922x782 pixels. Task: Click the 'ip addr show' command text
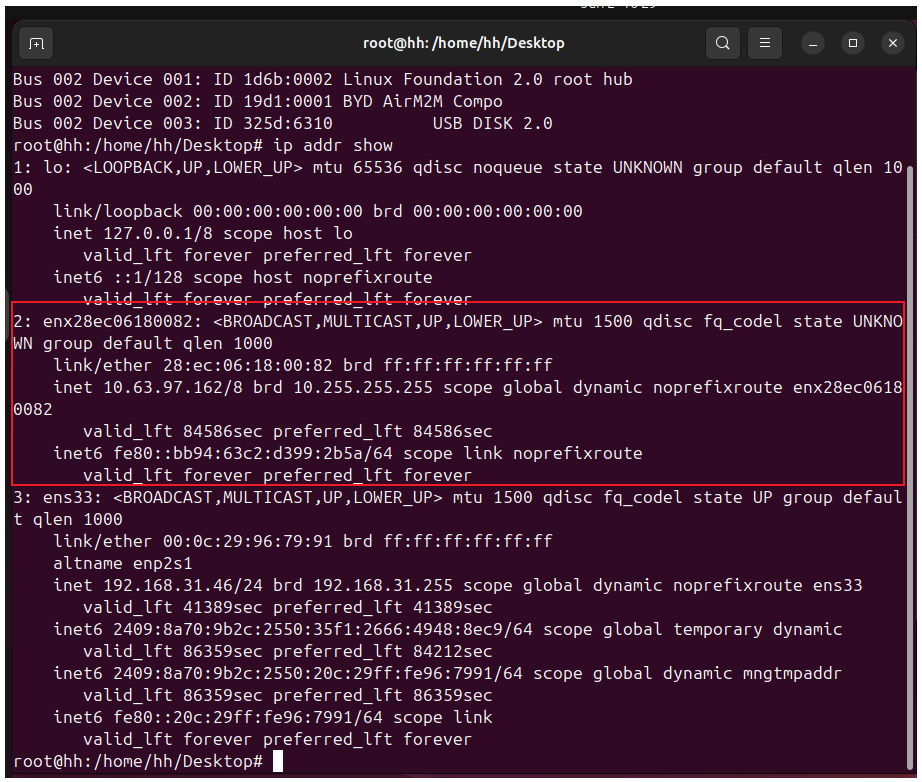[x=333, y=145]
